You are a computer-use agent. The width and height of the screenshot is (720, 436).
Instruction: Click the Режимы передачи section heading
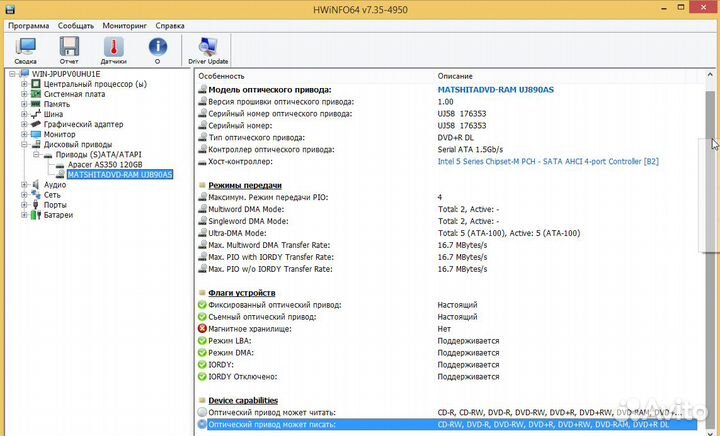tap(245, 185)
